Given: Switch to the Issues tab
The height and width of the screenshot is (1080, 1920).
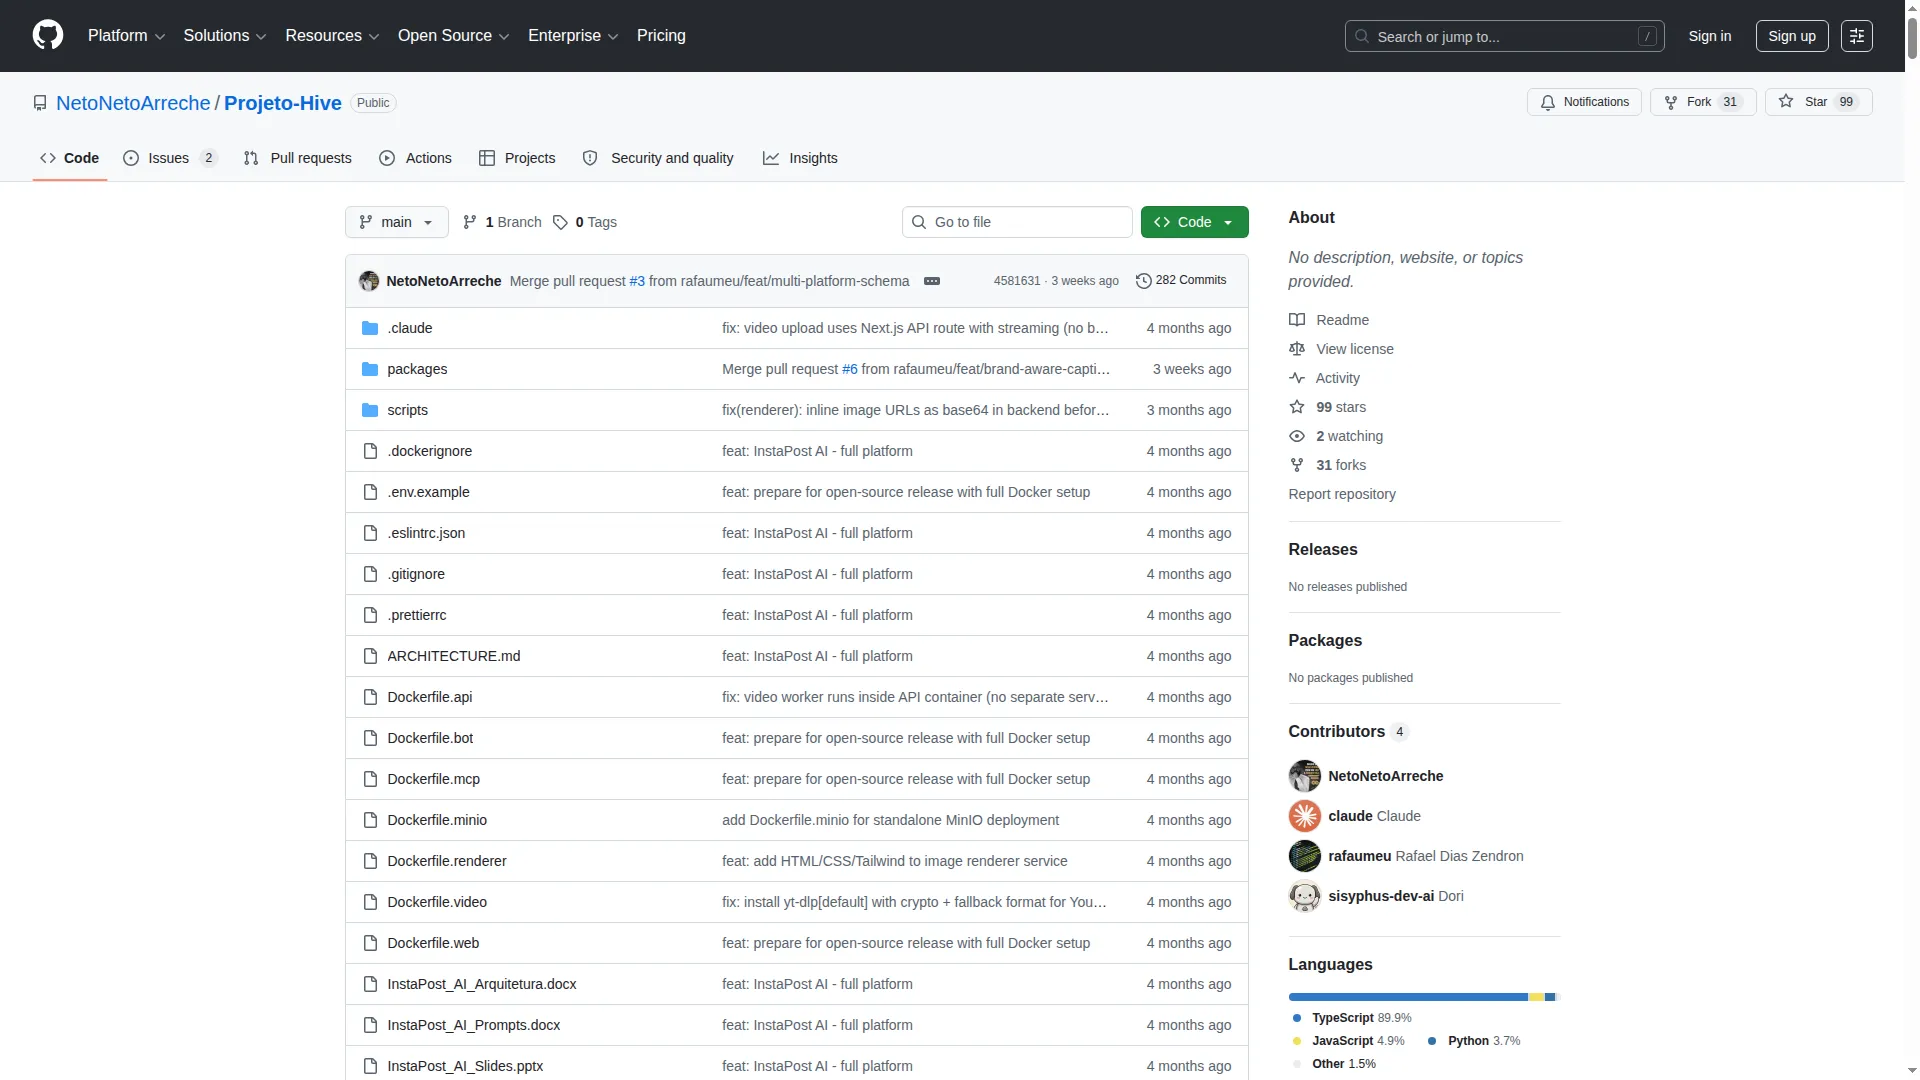Looking at the screenshot, I should click(x=170, y=158).
